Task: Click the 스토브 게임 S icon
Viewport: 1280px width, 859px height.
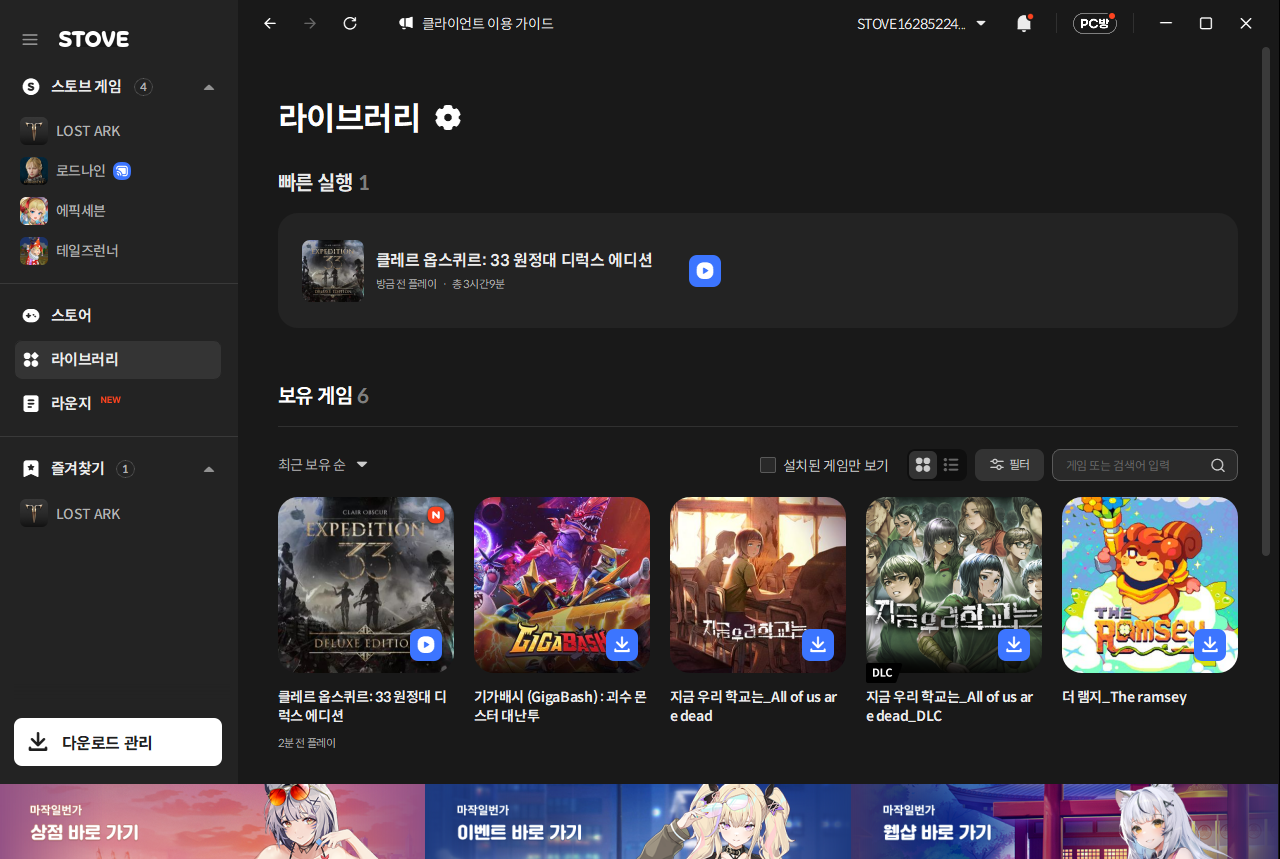Action: coord(31,87)
